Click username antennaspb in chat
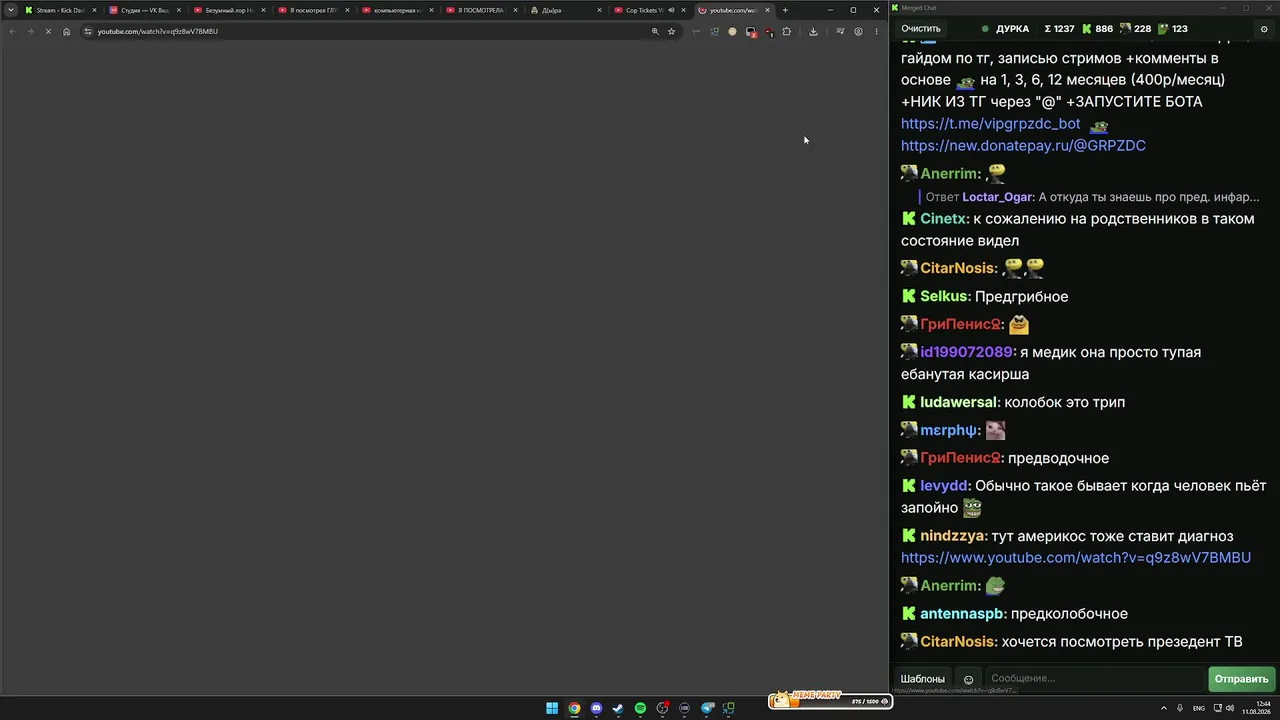Screen dimensions: 1280x720 [x=962, y=614]
